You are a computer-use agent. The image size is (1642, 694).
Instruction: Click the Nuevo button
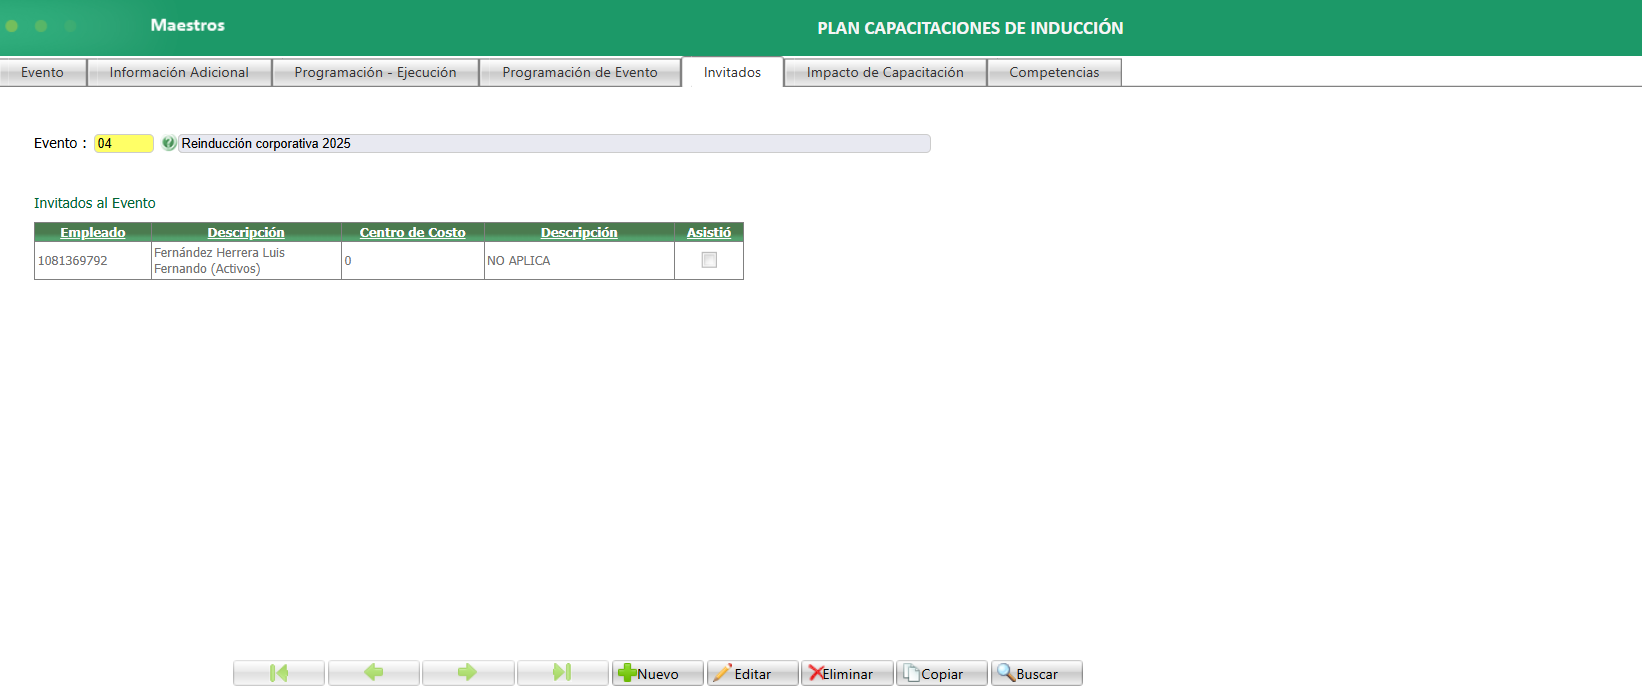click(658, 673)
